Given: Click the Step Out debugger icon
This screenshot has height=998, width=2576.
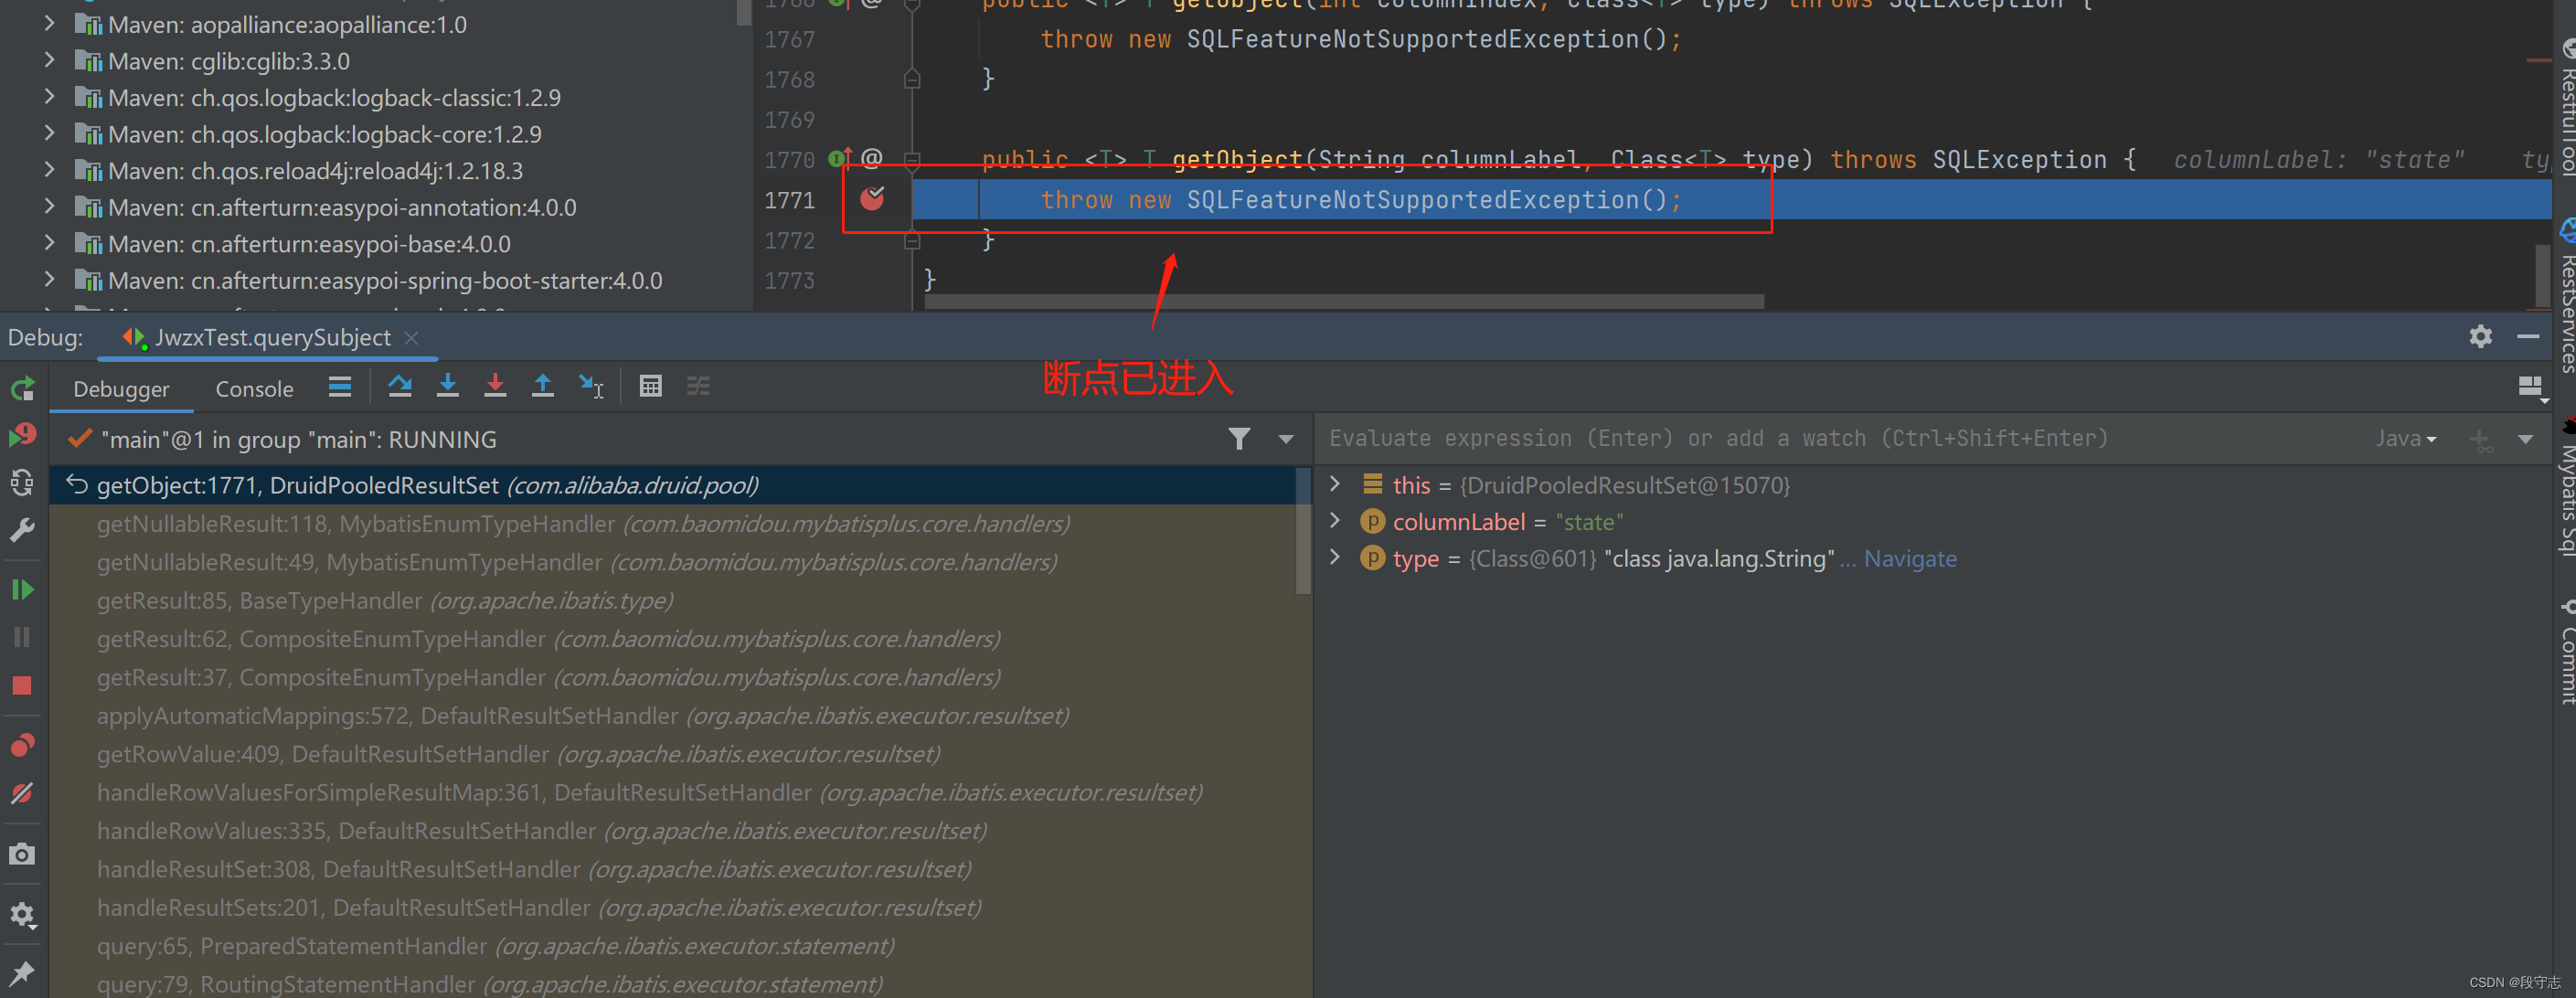Looking at the screenshot, I should click(543, 386).
